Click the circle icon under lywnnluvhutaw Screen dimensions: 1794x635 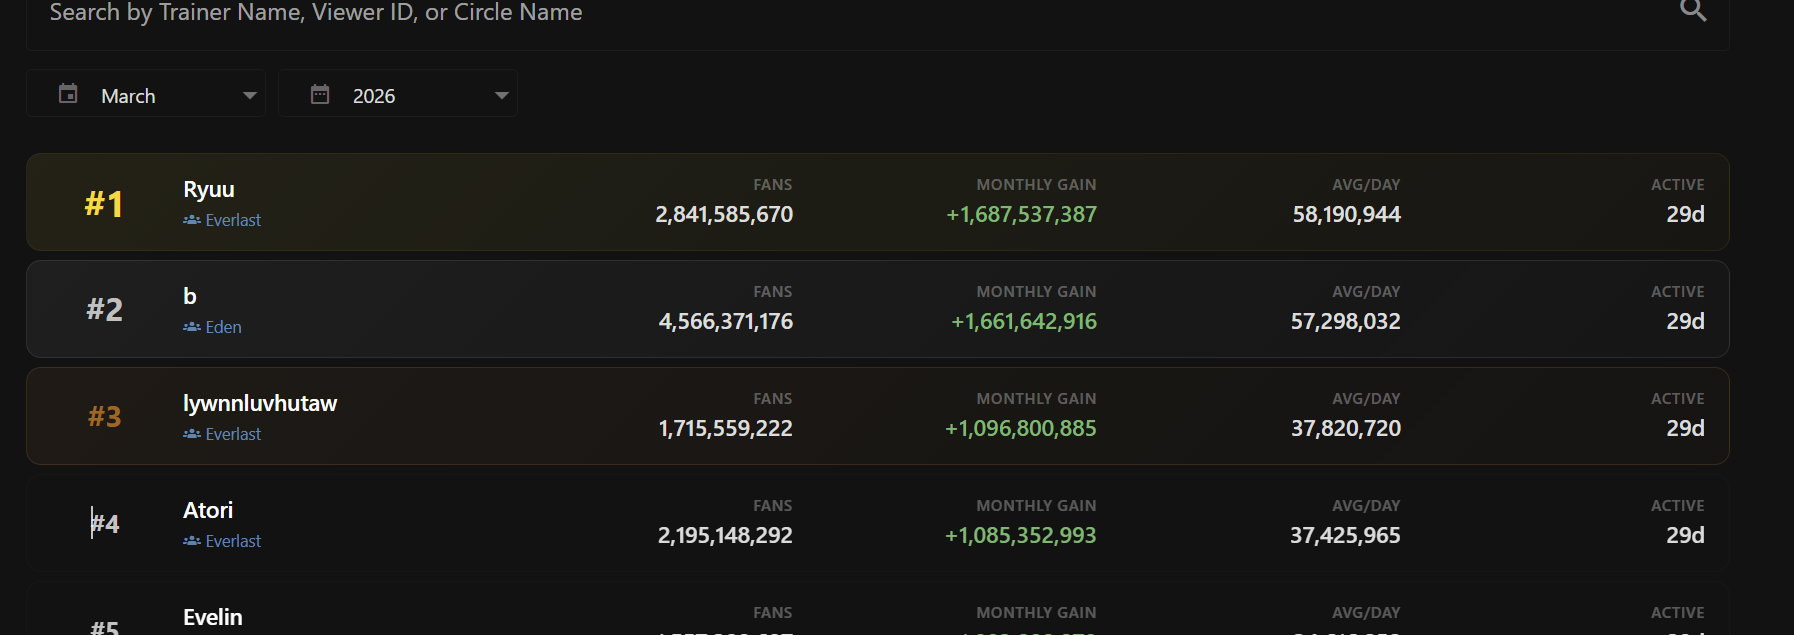click(x=192, y=434)
